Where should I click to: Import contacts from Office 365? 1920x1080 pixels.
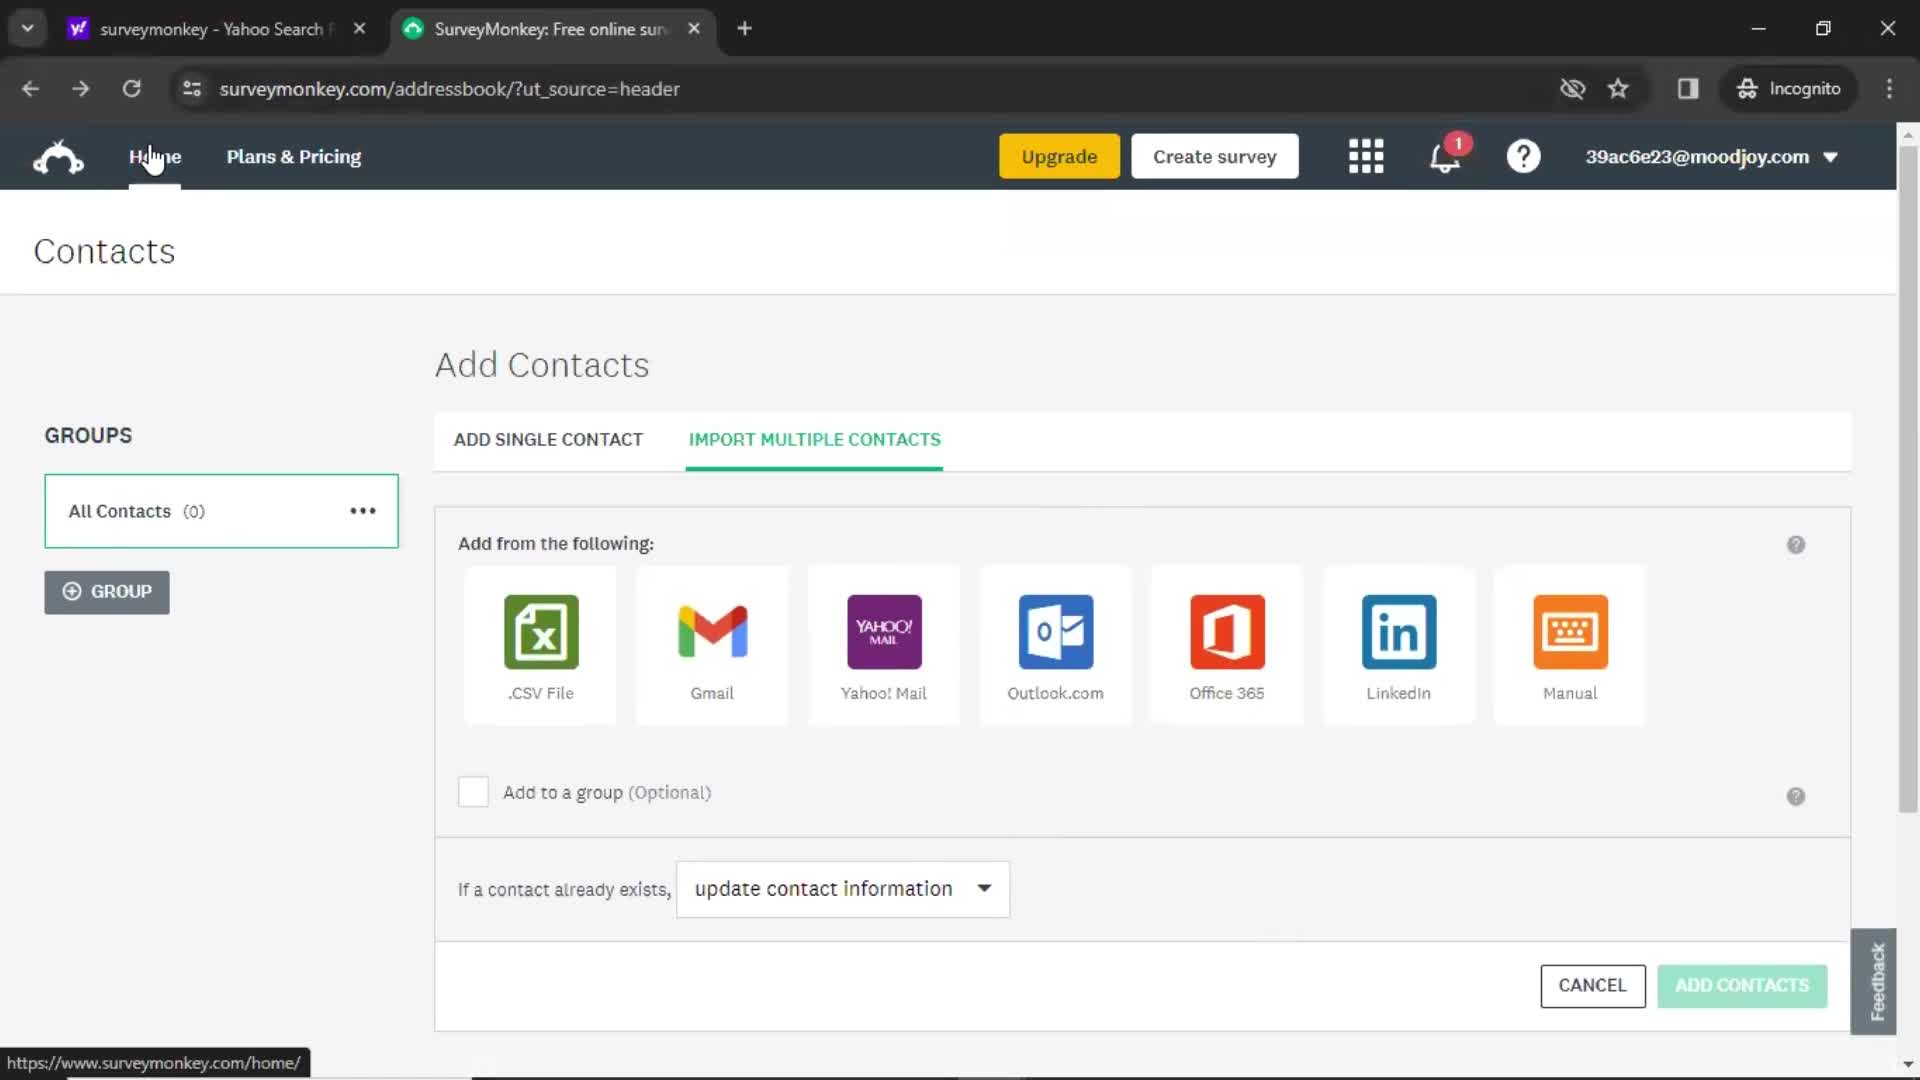pos(1227,646)
